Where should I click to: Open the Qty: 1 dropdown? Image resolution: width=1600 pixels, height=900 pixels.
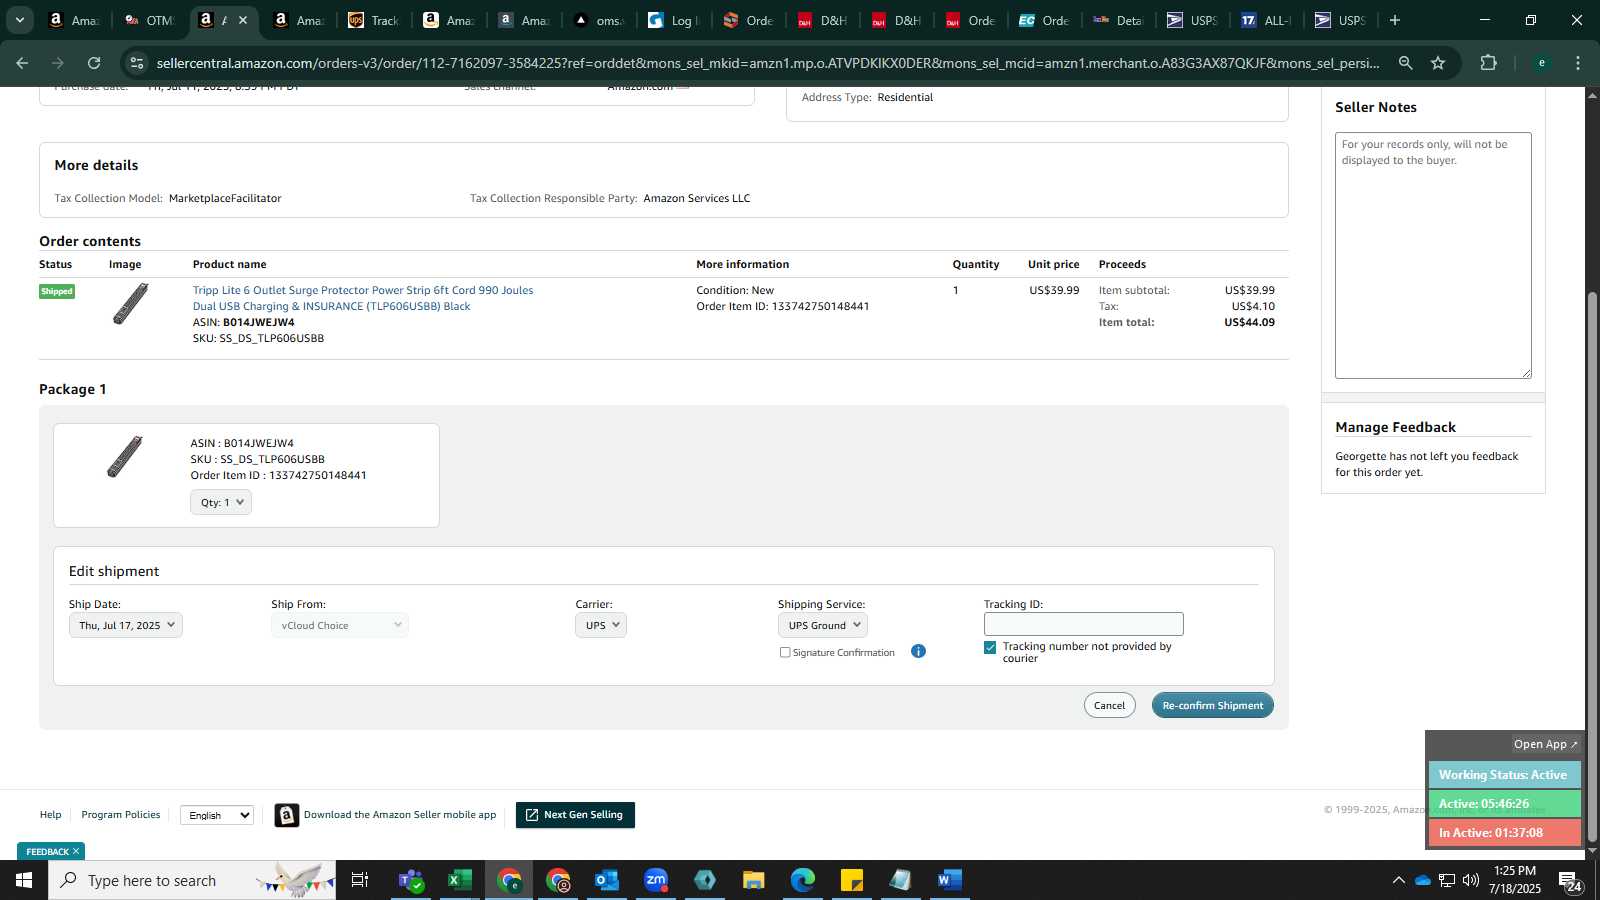(x=221, y=502)
